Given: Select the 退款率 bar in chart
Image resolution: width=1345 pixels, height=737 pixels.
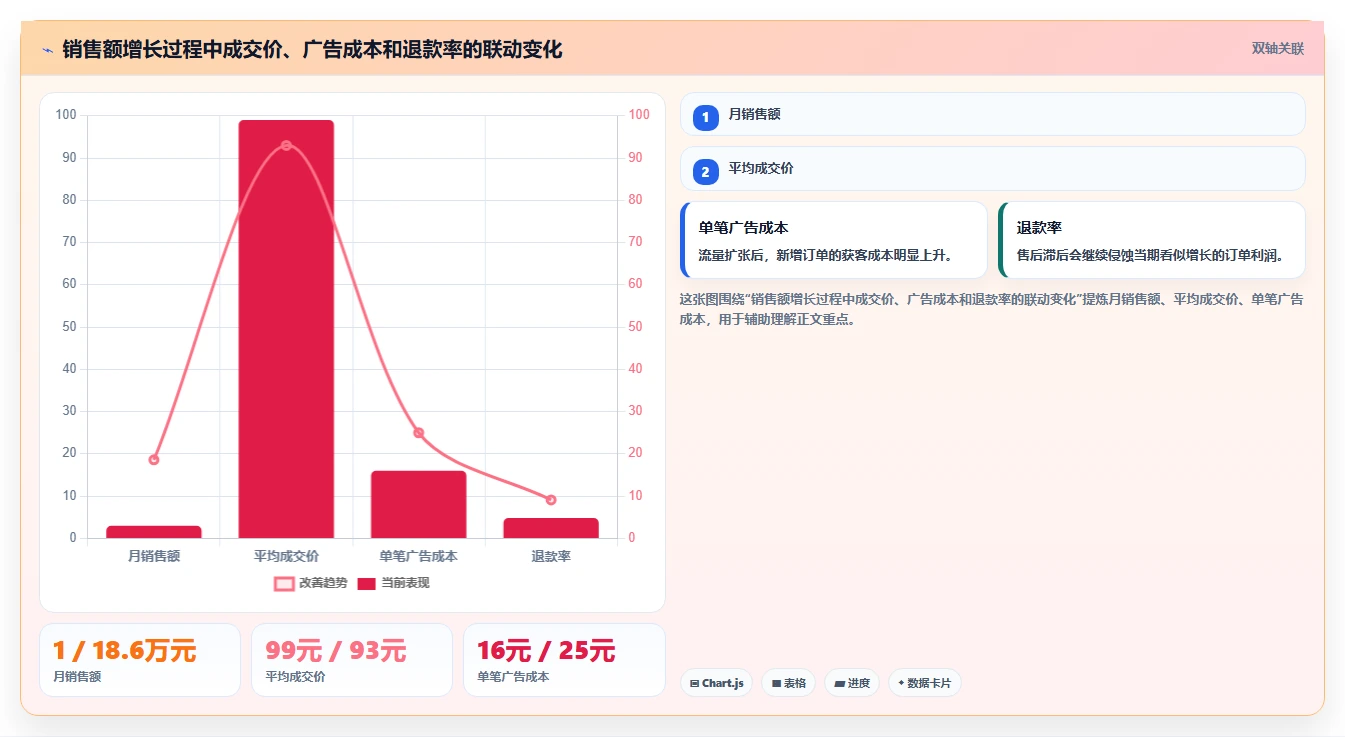Looking at the screenshot, I should coord(551,528).
